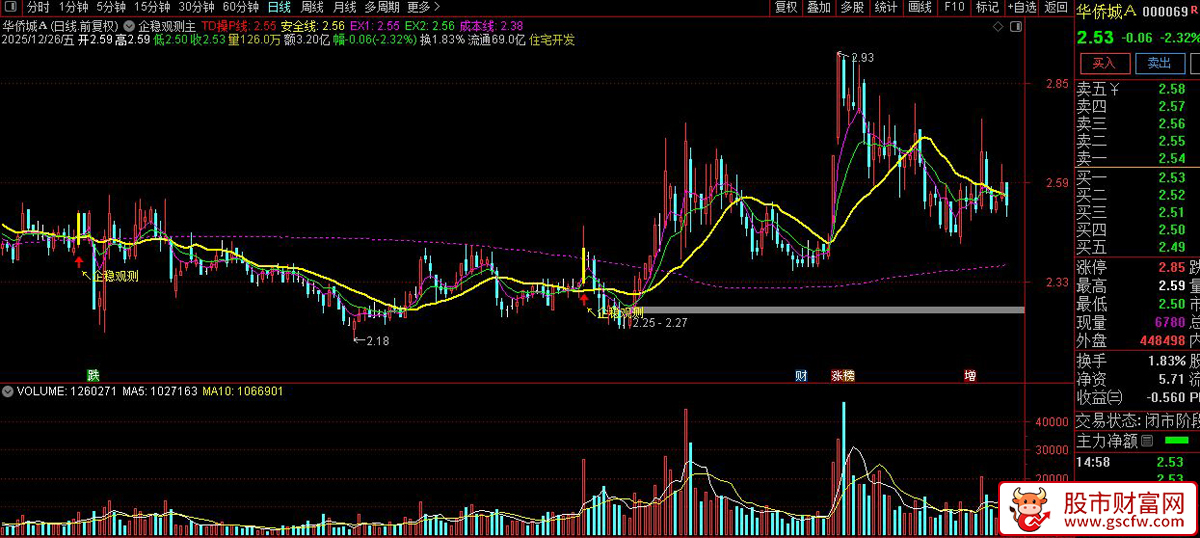Viewport: 1200px width, 538px height.
Task: Click the 买一 price 2.53 row
Action: pos(1137,179)
